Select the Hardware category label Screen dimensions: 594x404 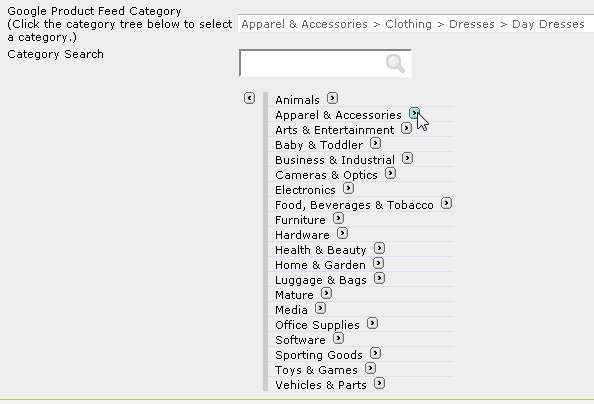[302, 235]
